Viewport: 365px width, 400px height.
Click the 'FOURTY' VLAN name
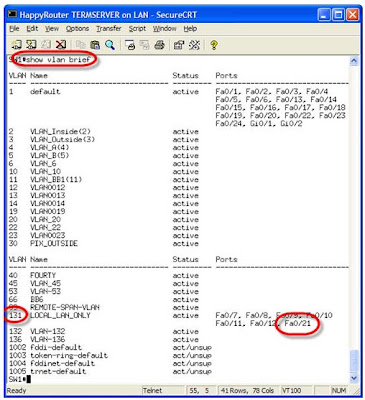pos(43,275)
